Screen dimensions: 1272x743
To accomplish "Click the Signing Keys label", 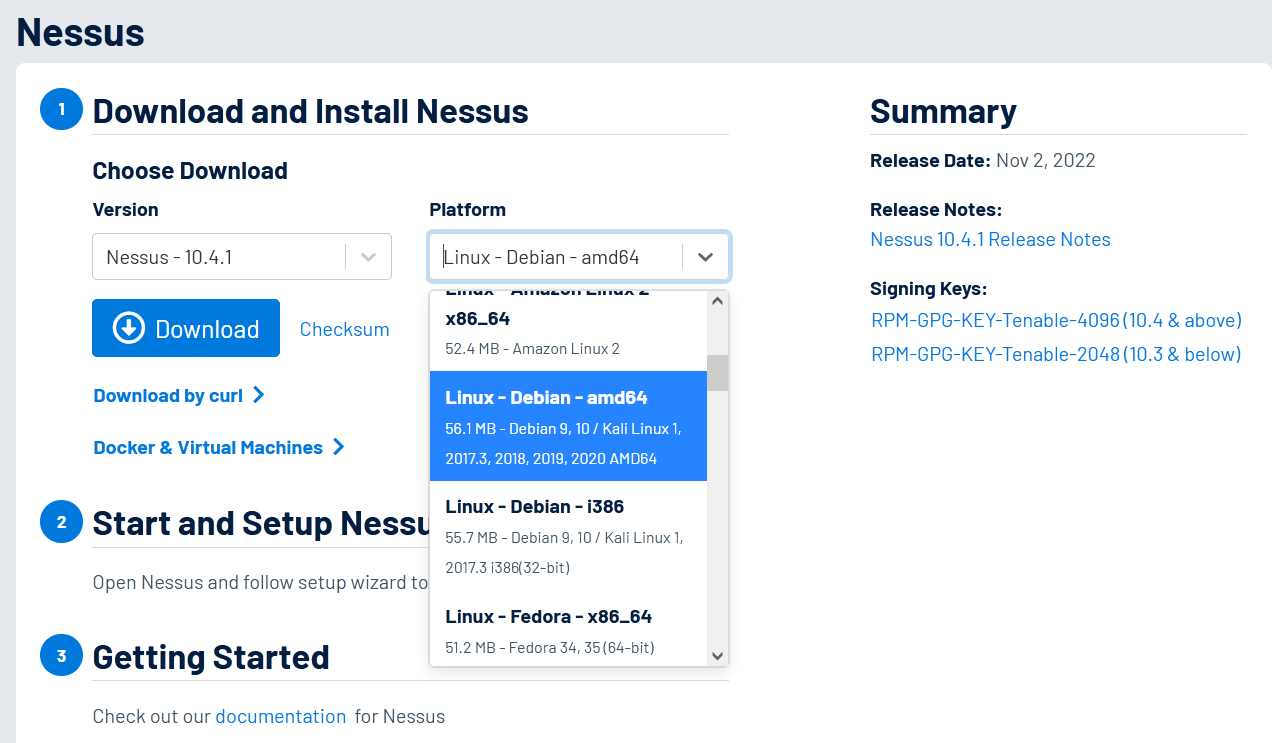I will click(928, 289).
